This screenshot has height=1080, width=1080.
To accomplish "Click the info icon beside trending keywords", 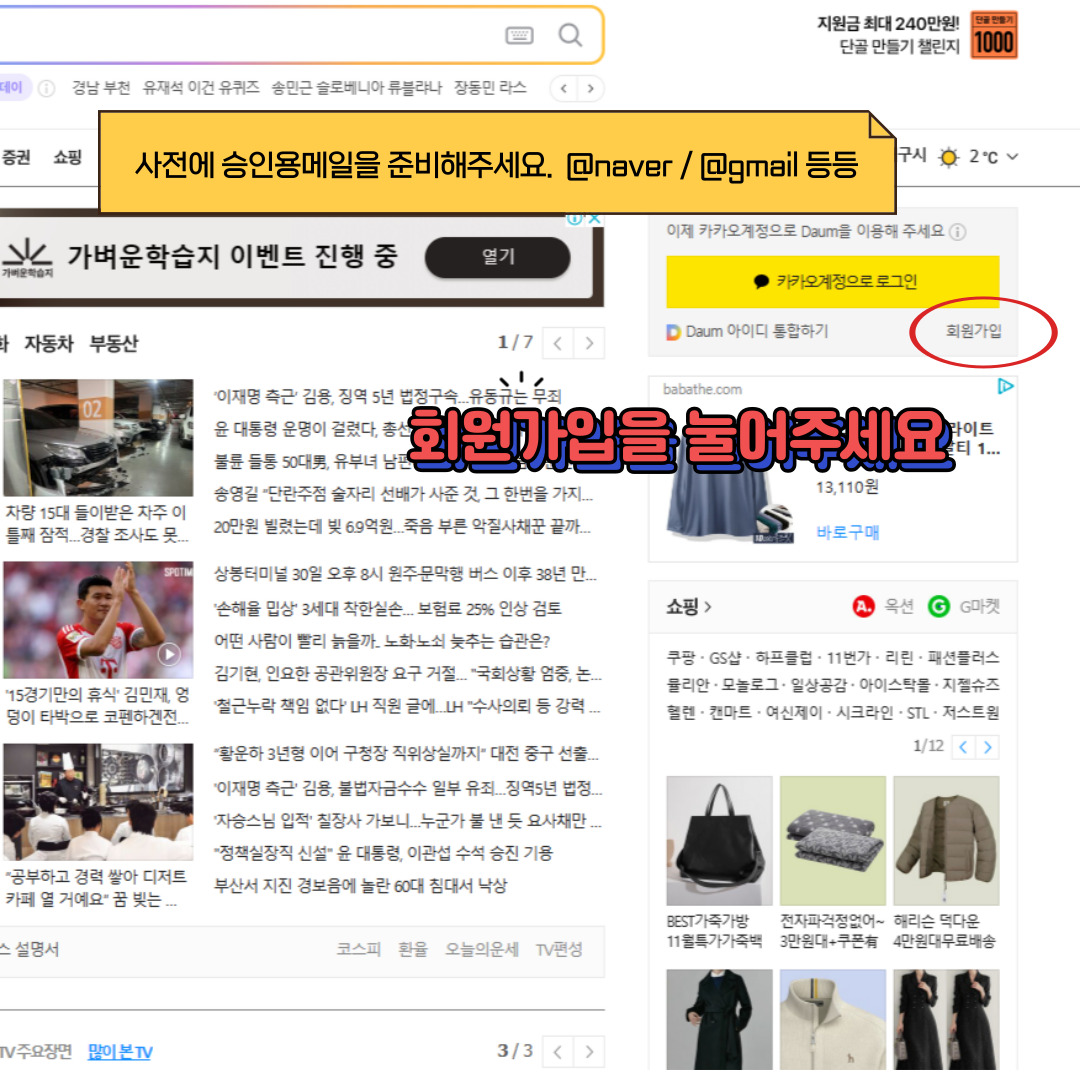I will (46, 88).
